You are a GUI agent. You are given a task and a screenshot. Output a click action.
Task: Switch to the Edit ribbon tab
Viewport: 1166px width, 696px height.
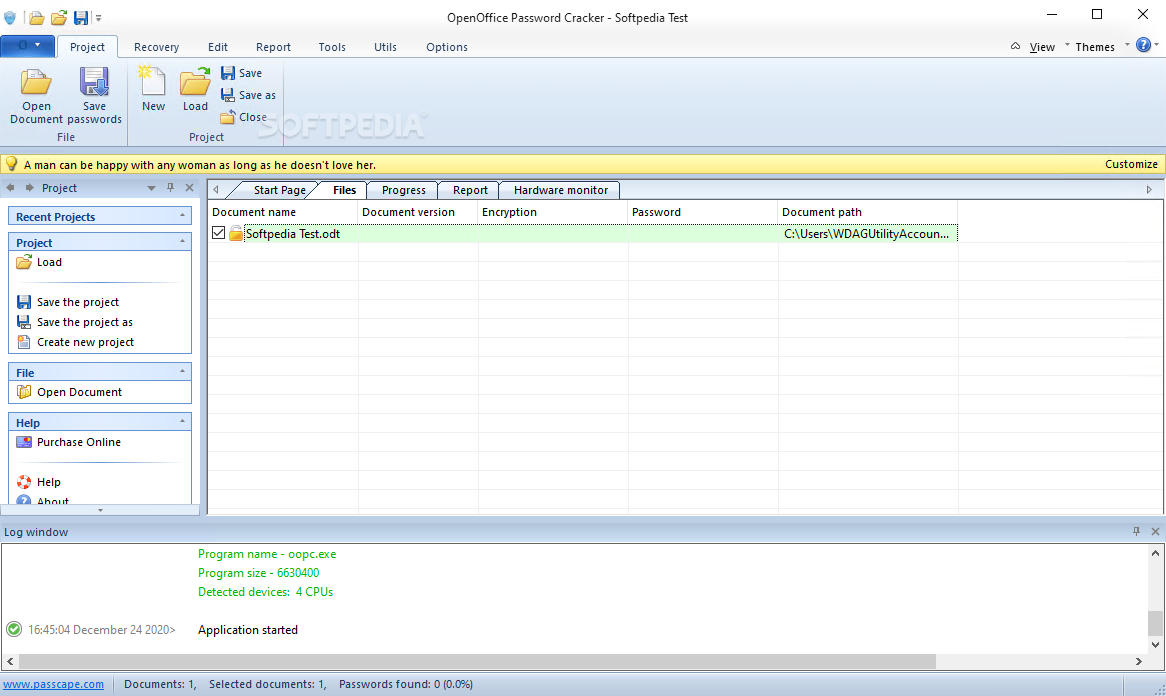218,47
